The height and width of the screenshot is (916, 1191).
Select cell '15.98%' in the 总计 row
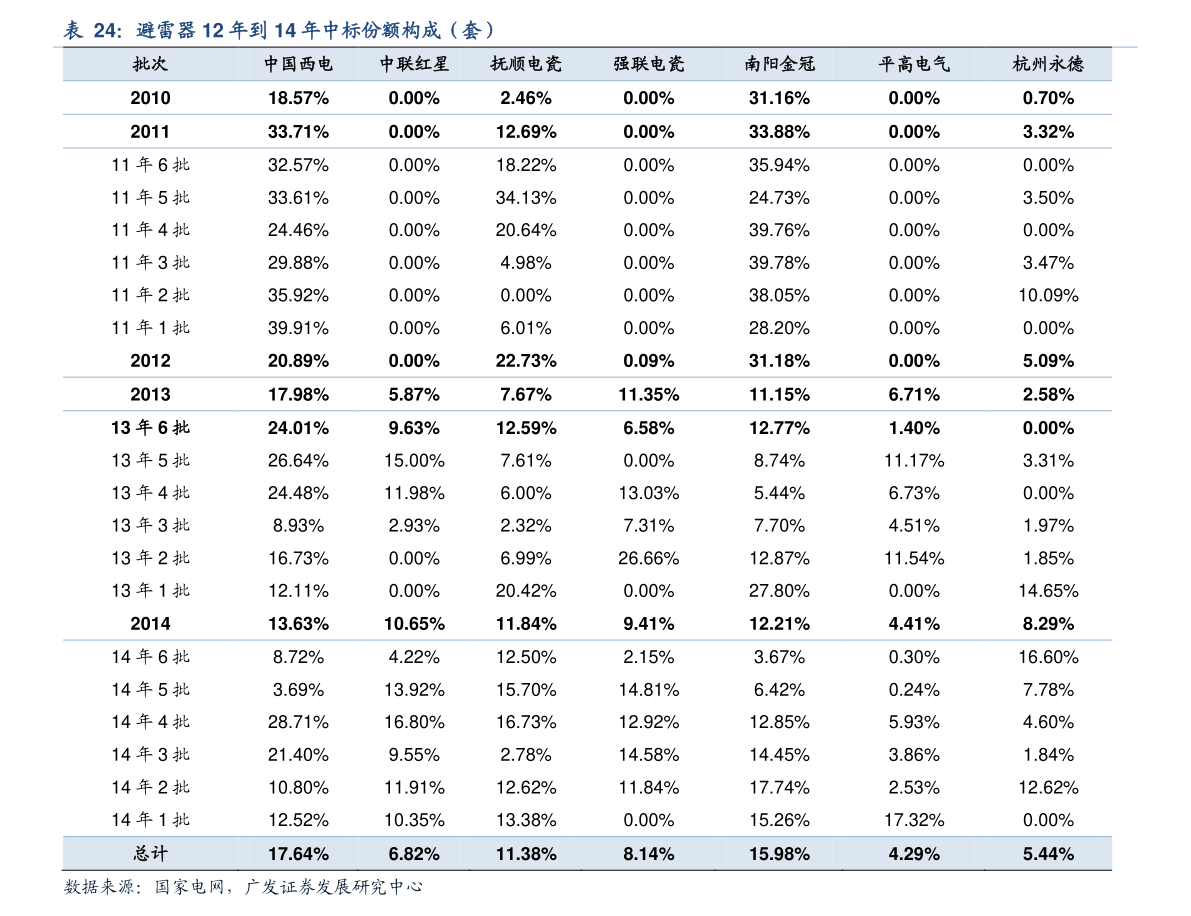click(779, 854)
